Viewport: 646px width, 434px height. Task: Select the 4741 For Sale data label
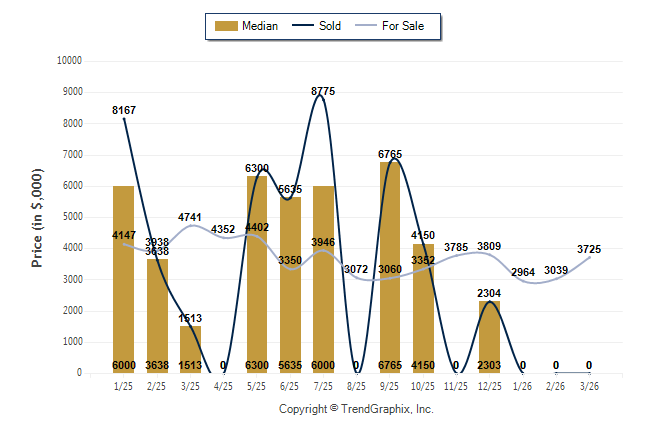(x=190, y=217)
